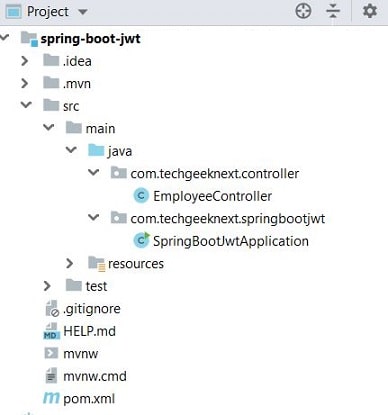Screen dimensions: 388x415
Task: Select the spring-boot-jwt project name
Action: click(90, 39)
